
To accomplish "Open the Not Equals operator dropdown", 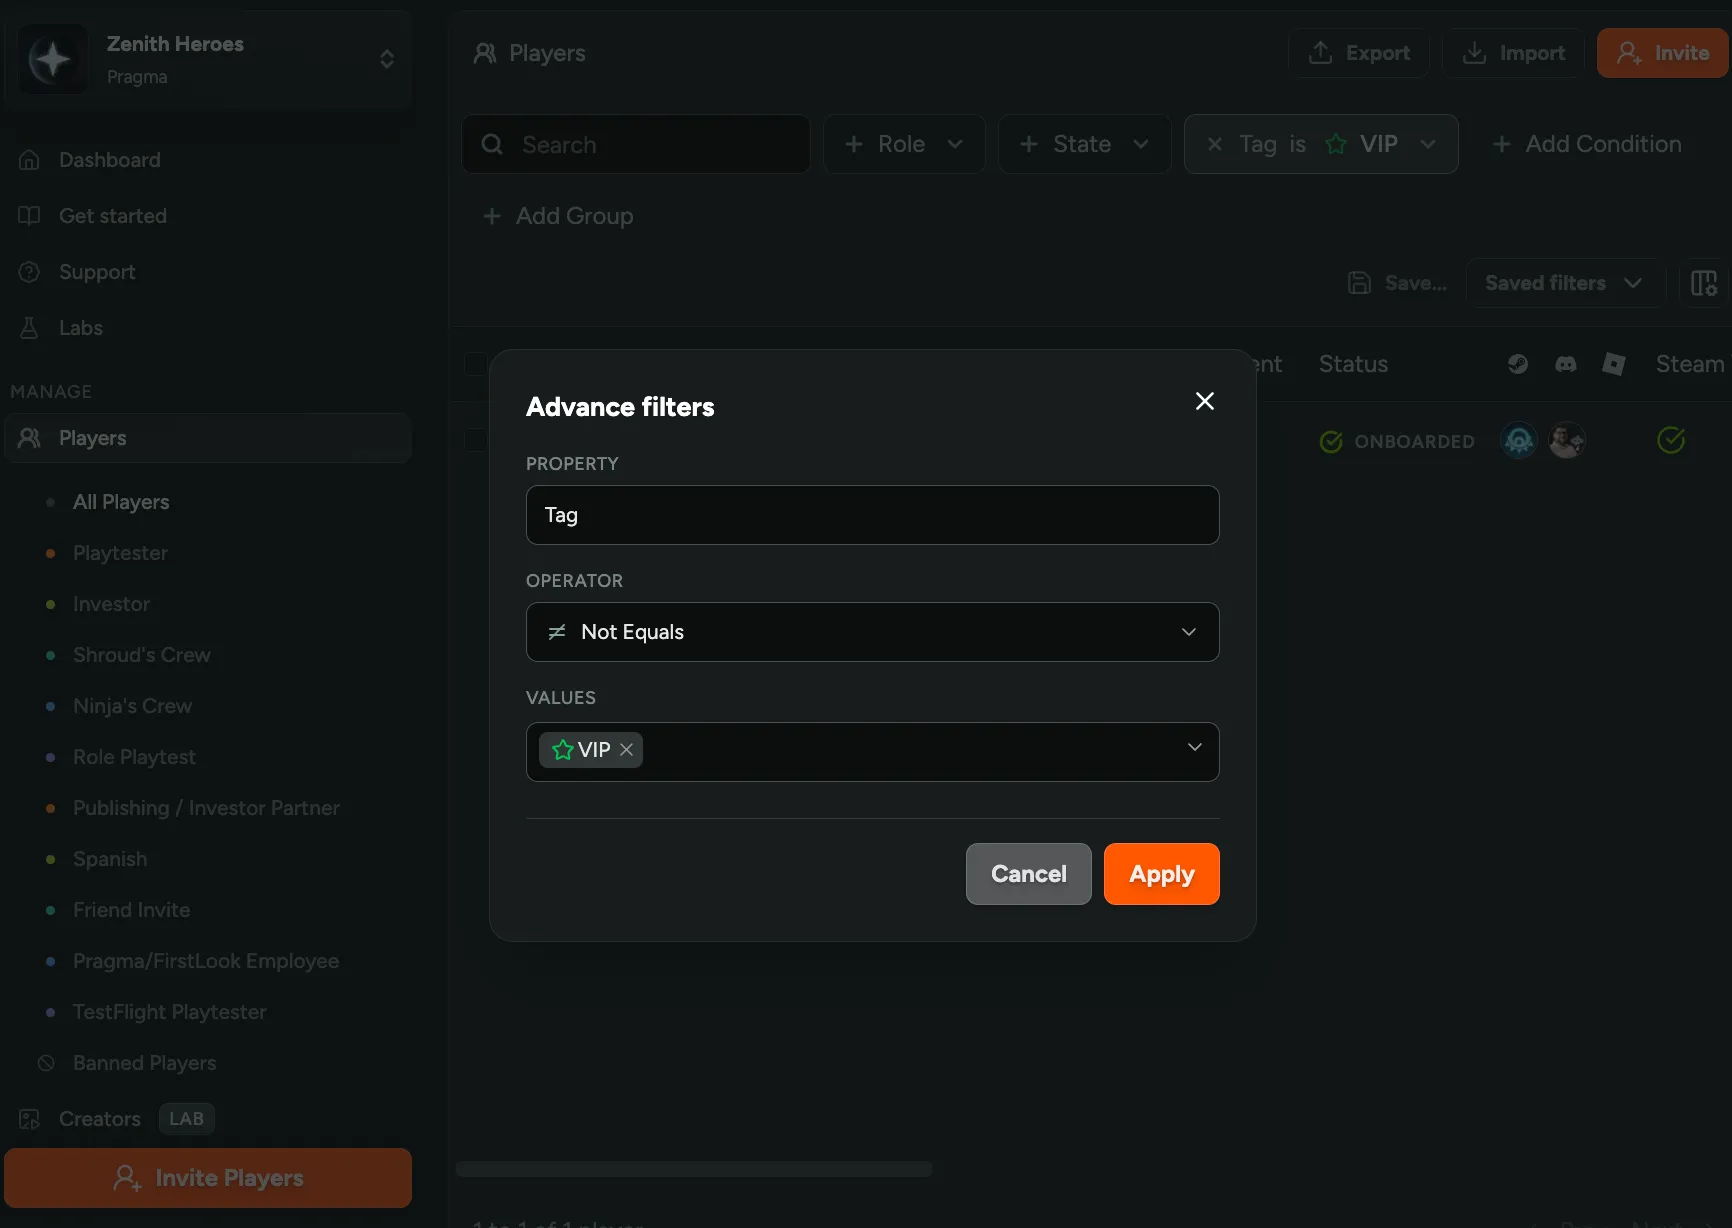I will (871, 632).
